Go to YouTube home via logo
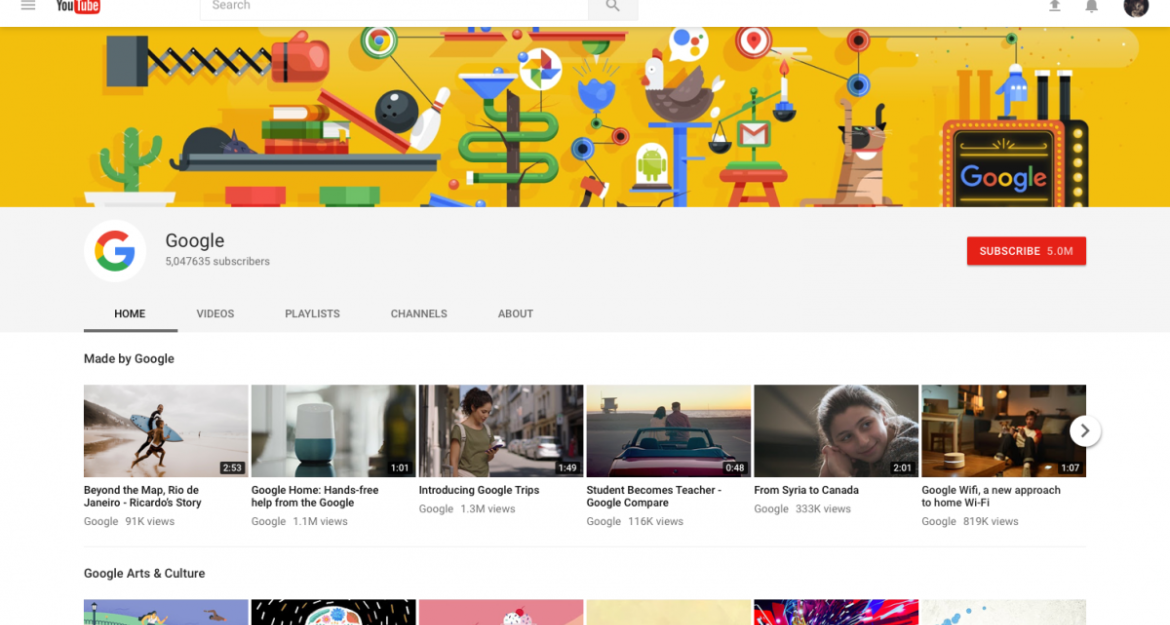Screen dimensions: 1170x625 click(78, 7)
